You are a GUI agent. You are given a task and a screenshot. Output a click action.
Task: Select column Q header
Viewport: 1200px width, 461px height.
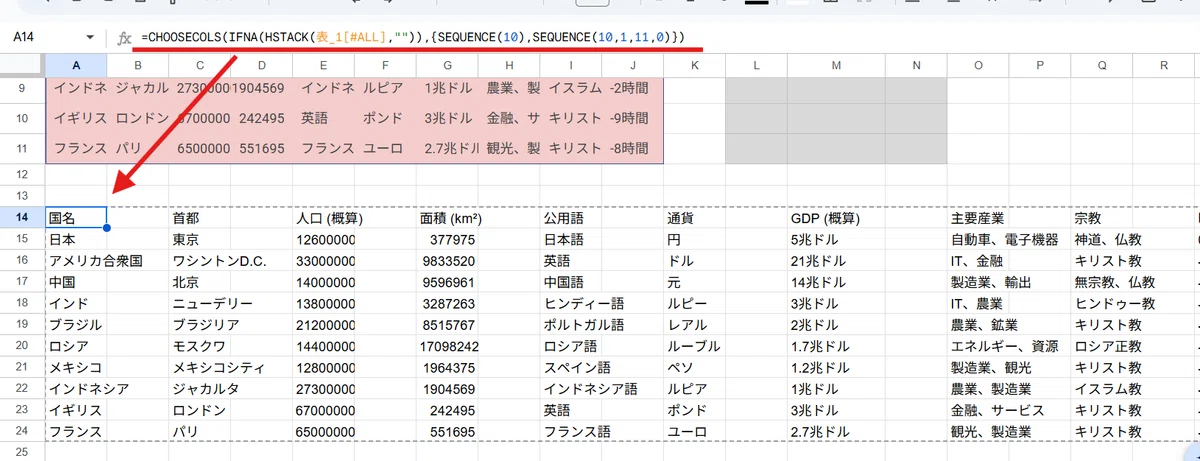click(x=1102, y=64)
